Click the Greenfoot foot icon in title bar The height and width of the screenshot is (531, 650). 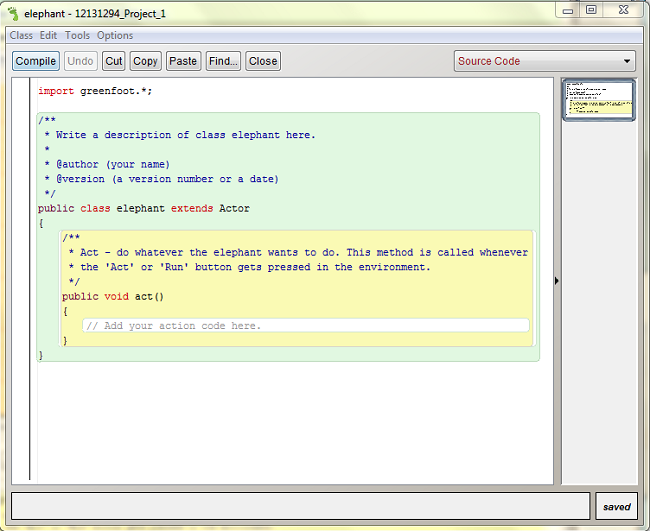click(x=13, y=14)
